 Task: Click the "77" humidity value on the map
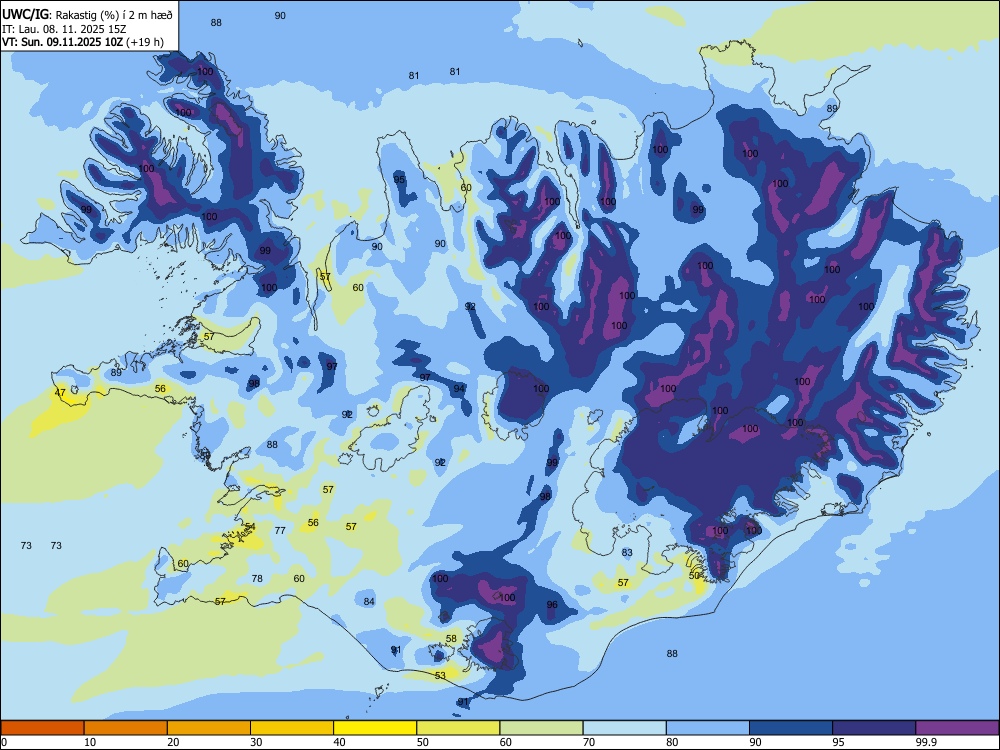coord(280,530)
